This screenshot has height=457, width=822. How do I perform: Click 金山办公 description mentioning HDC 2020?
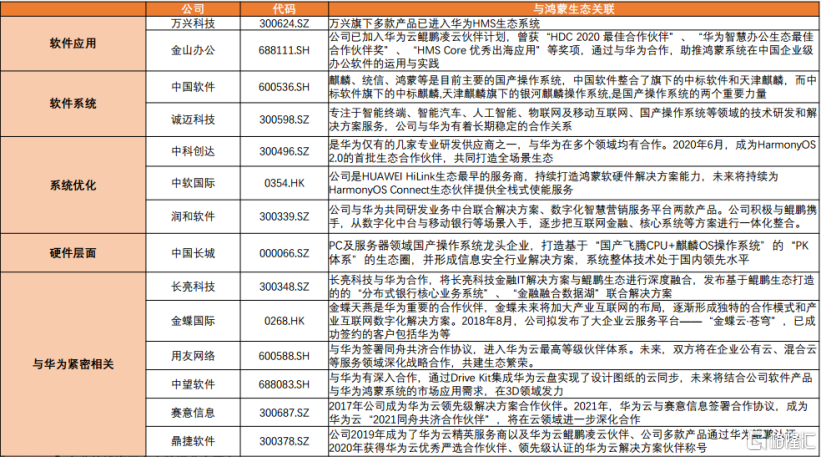(571, 50)
